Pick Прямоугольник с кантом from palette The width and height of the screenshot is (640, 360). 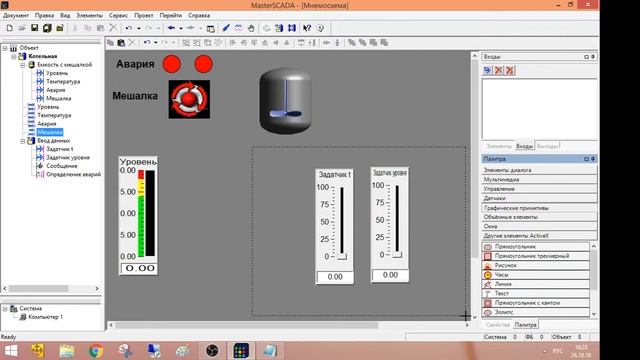[x=536, y=303]
